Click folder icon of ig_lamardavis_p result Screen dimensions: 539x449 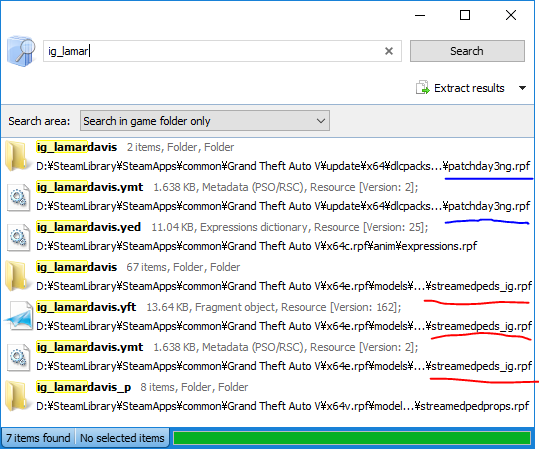[16, 396]
